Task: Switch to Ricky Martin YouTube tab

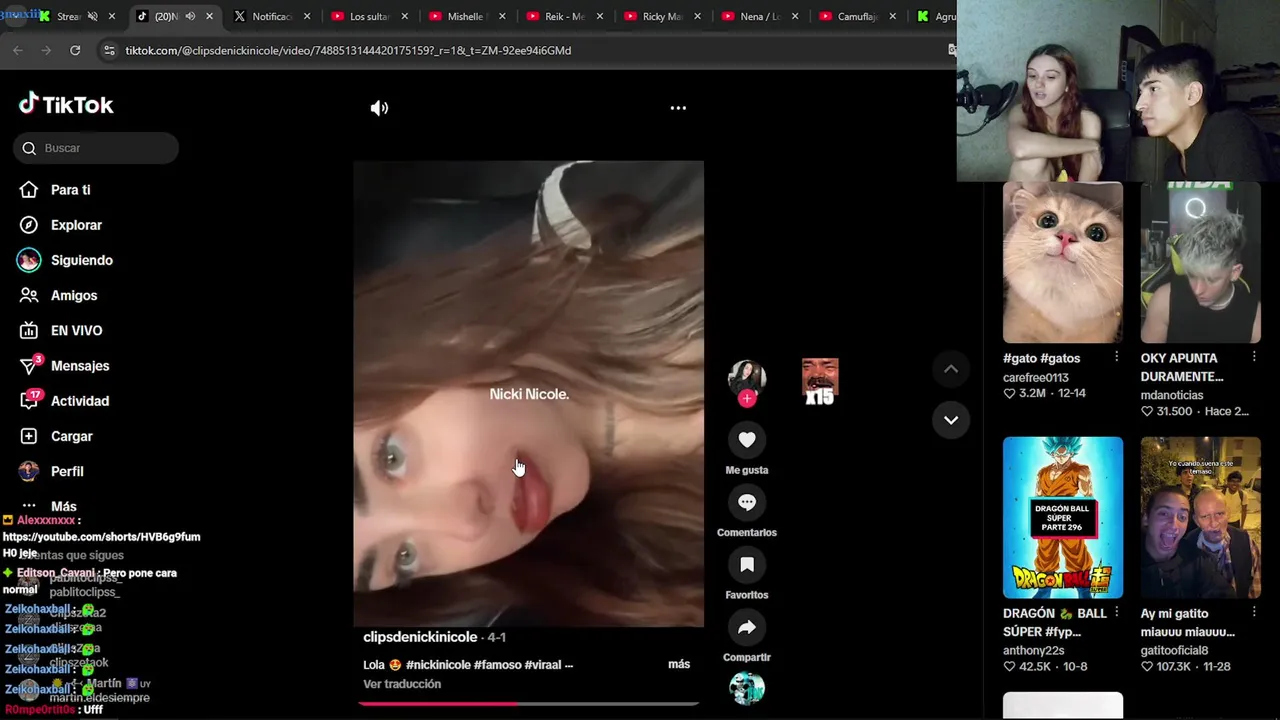Action: point(662,16)
